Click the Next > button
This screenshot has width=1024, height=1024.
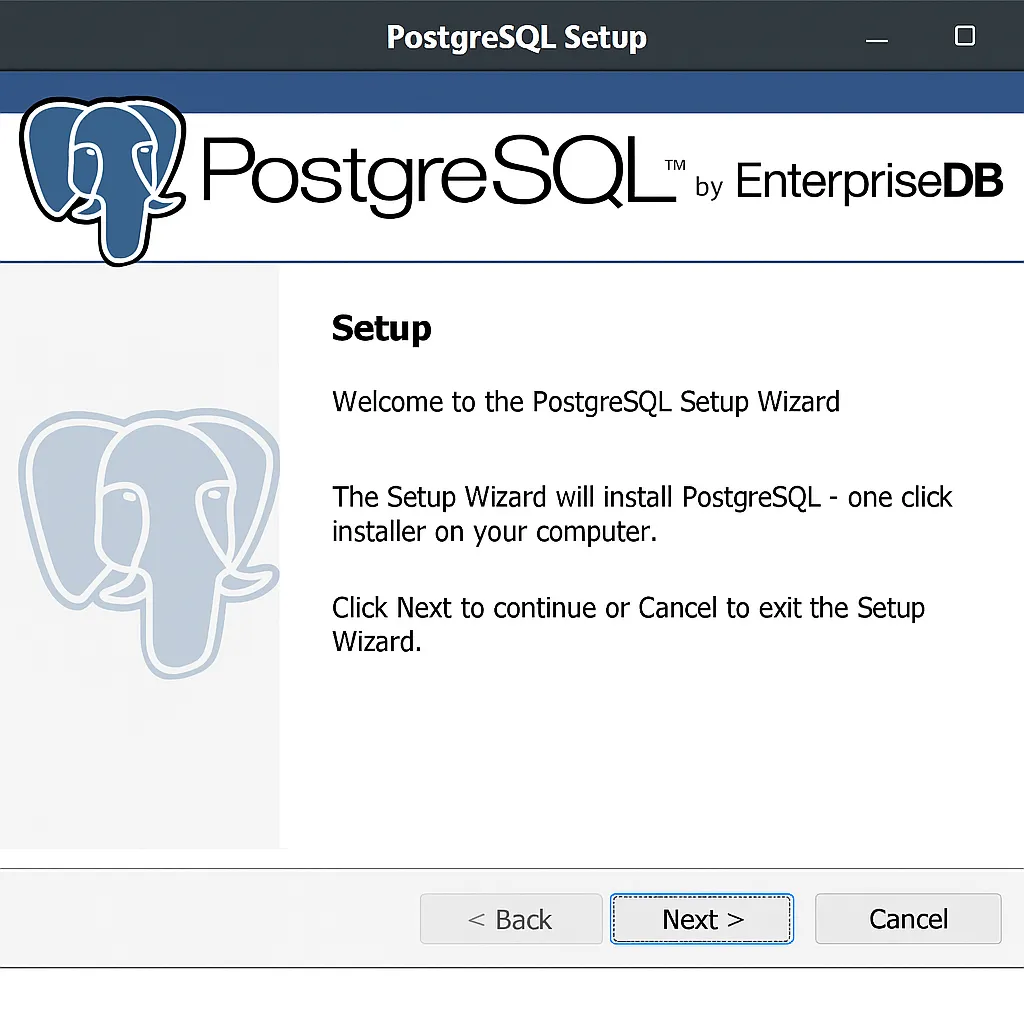[x=702, y=919]
